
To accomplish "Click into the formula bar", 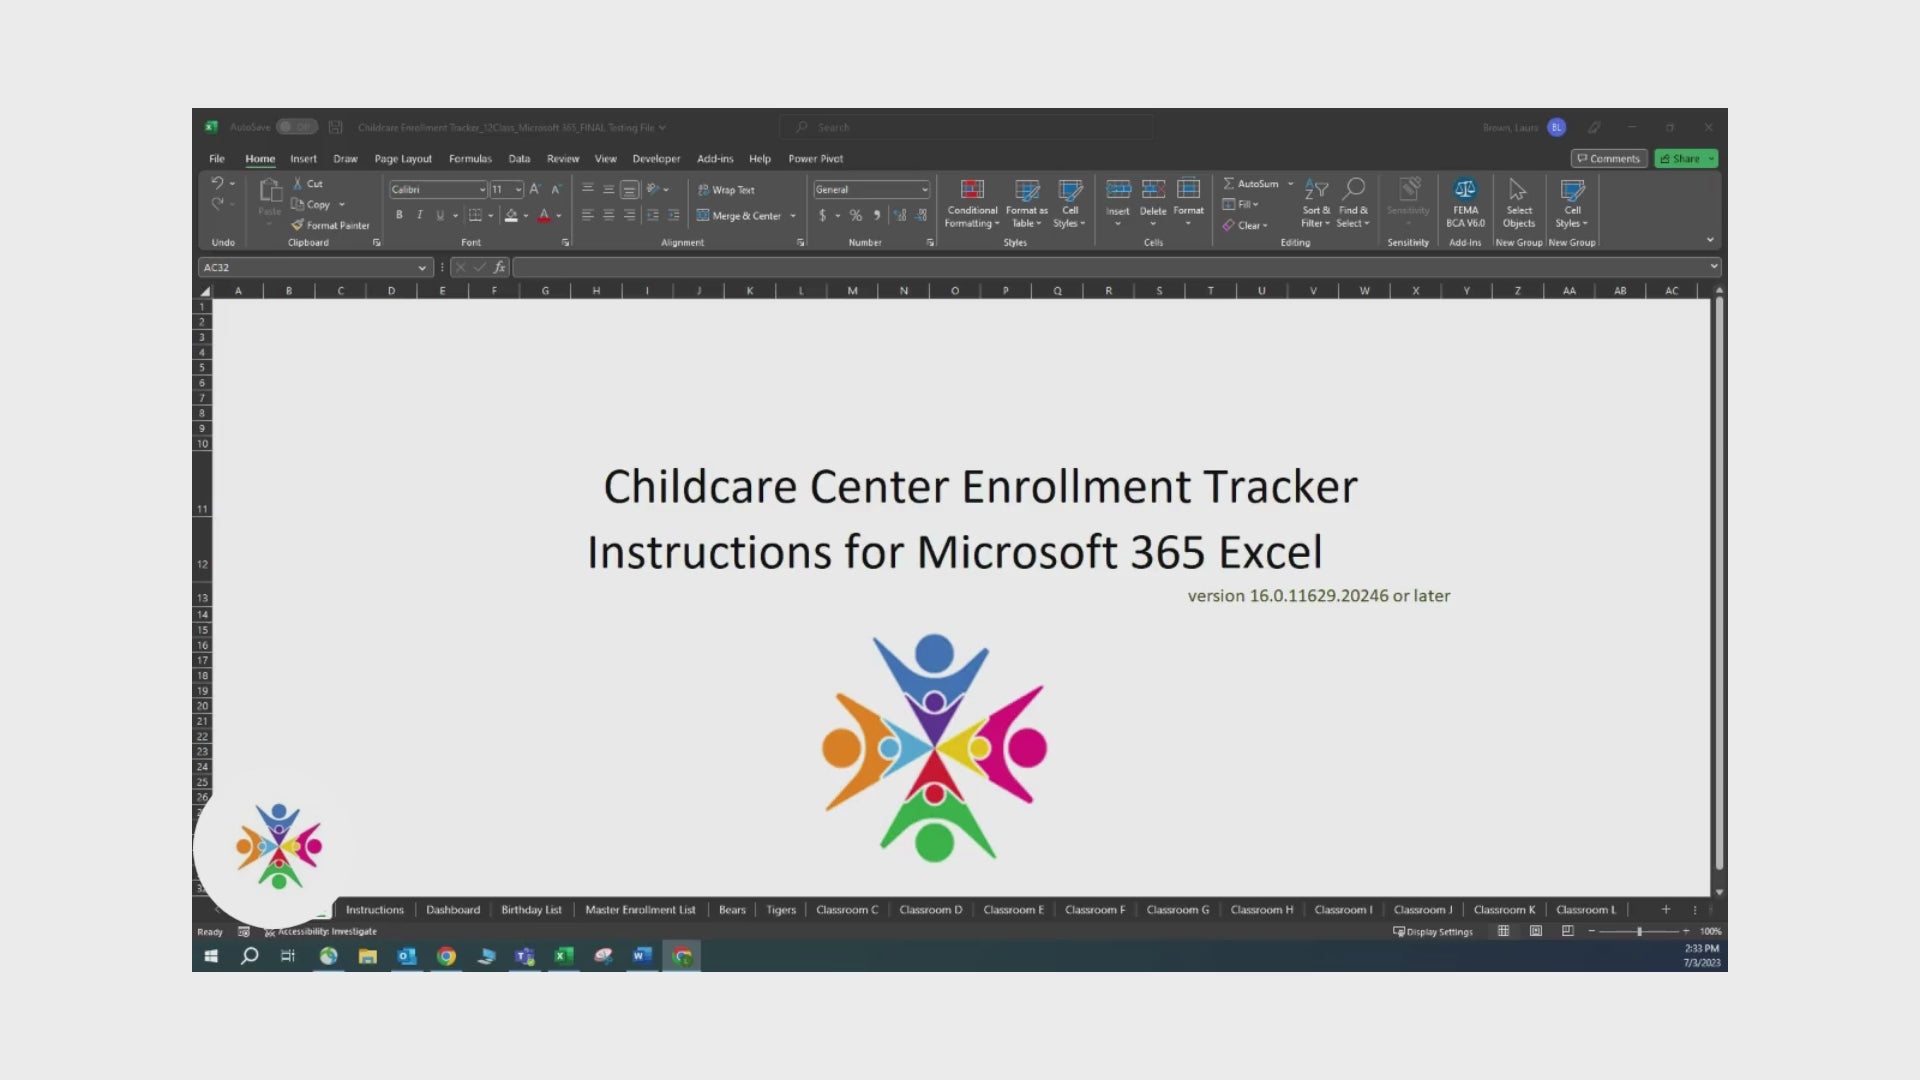I will [x=1116, y=267].
